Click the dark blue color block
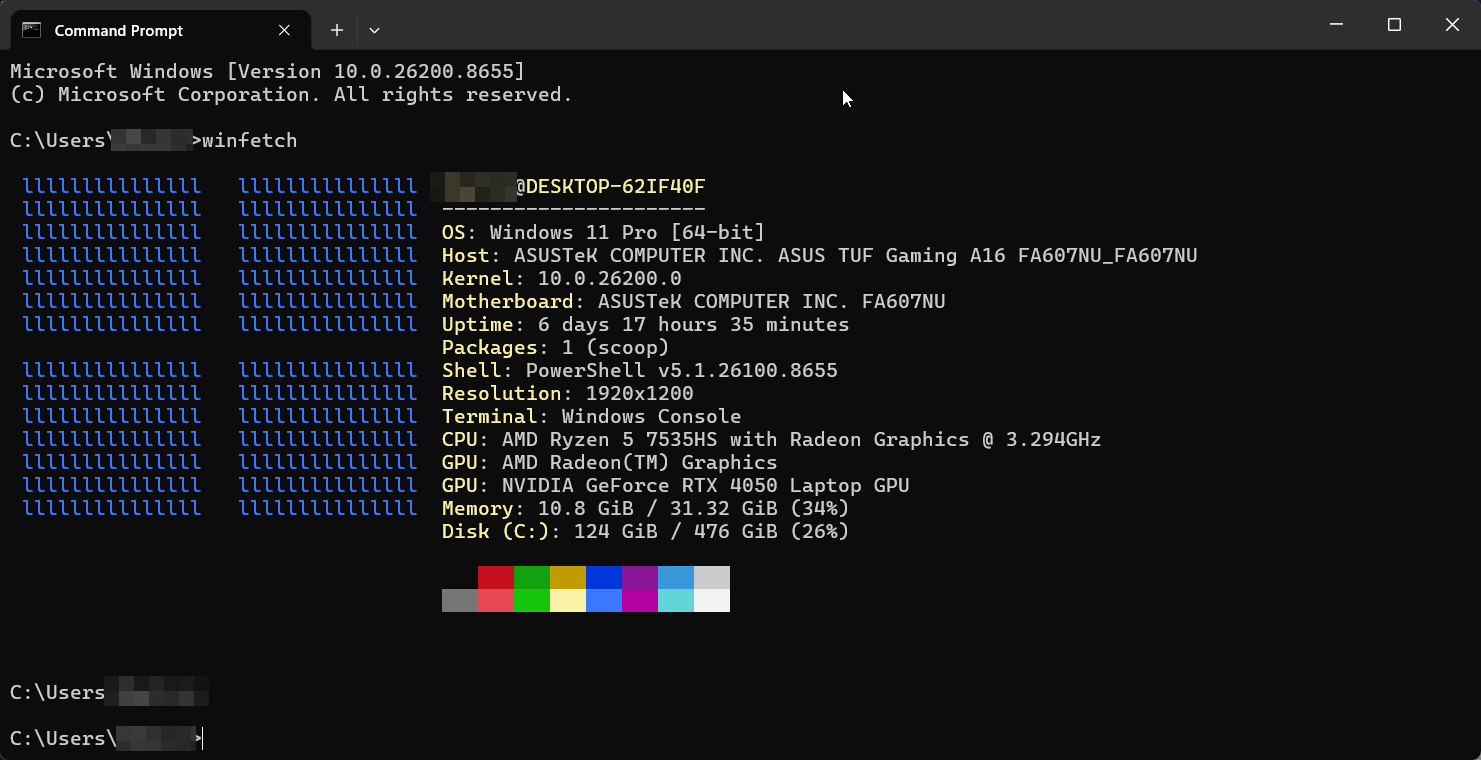1481x760 pixels. pos(604,577)
